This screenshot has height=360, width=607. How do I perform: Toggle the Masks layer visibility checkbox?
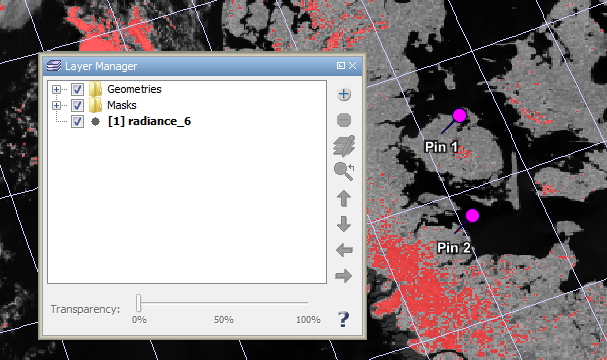77,105
